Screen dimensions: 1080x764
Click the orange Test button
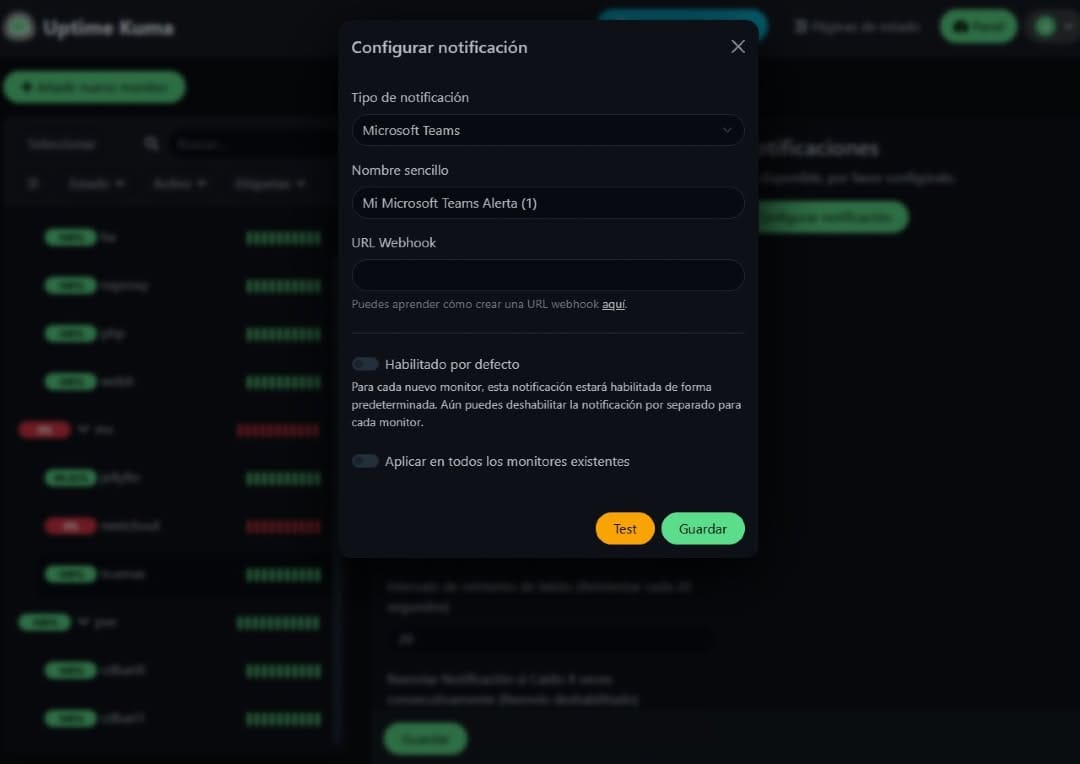625,529
